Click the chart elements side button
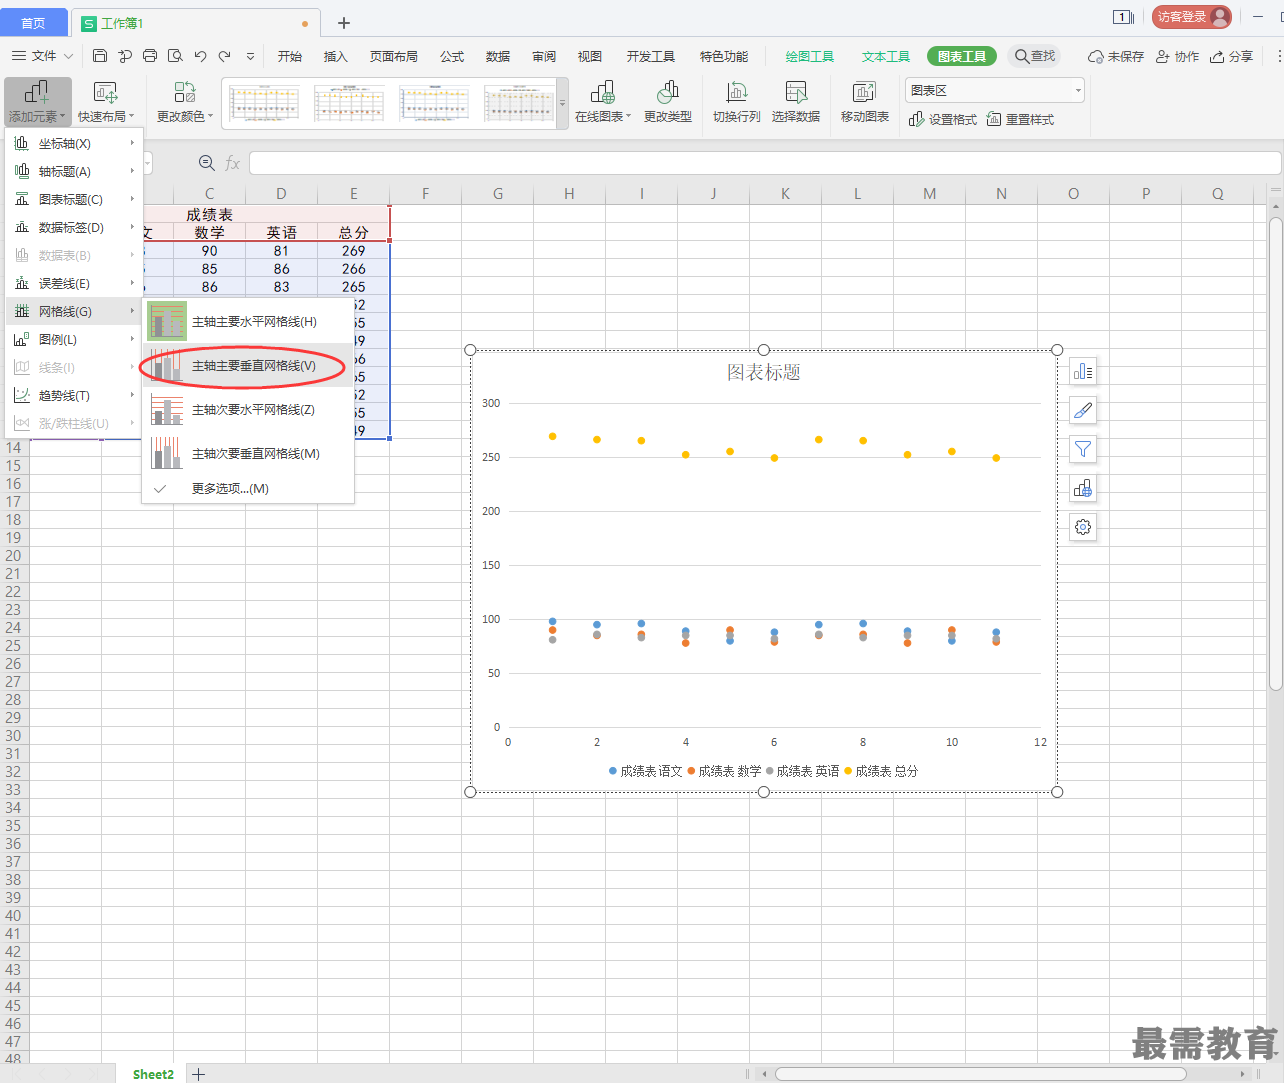The height and width of the screenshot is (1083, 1284). pos(1083,372)
